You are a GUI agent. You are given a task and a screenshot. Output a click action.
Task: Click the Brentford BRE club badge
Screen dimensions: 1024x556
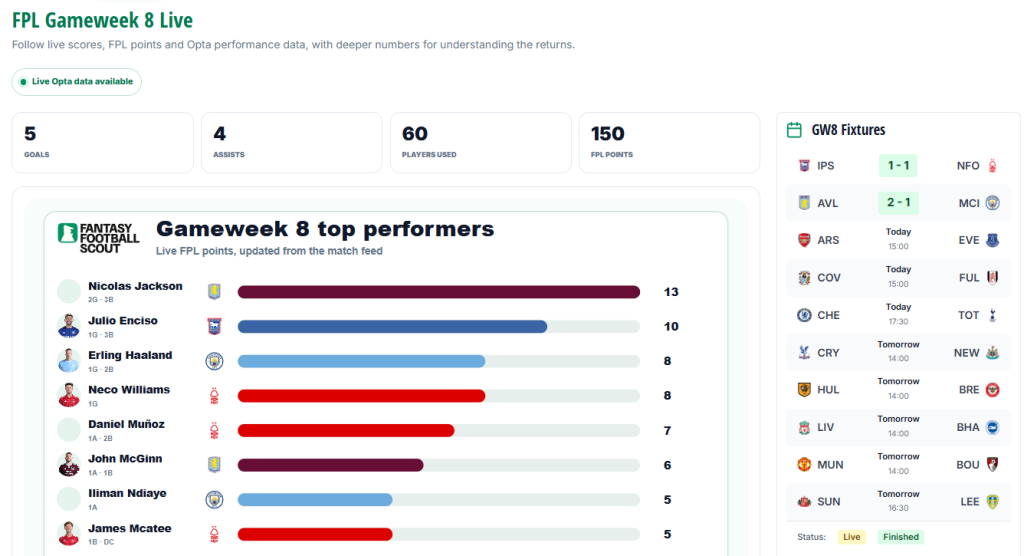[x=992, y=390]
